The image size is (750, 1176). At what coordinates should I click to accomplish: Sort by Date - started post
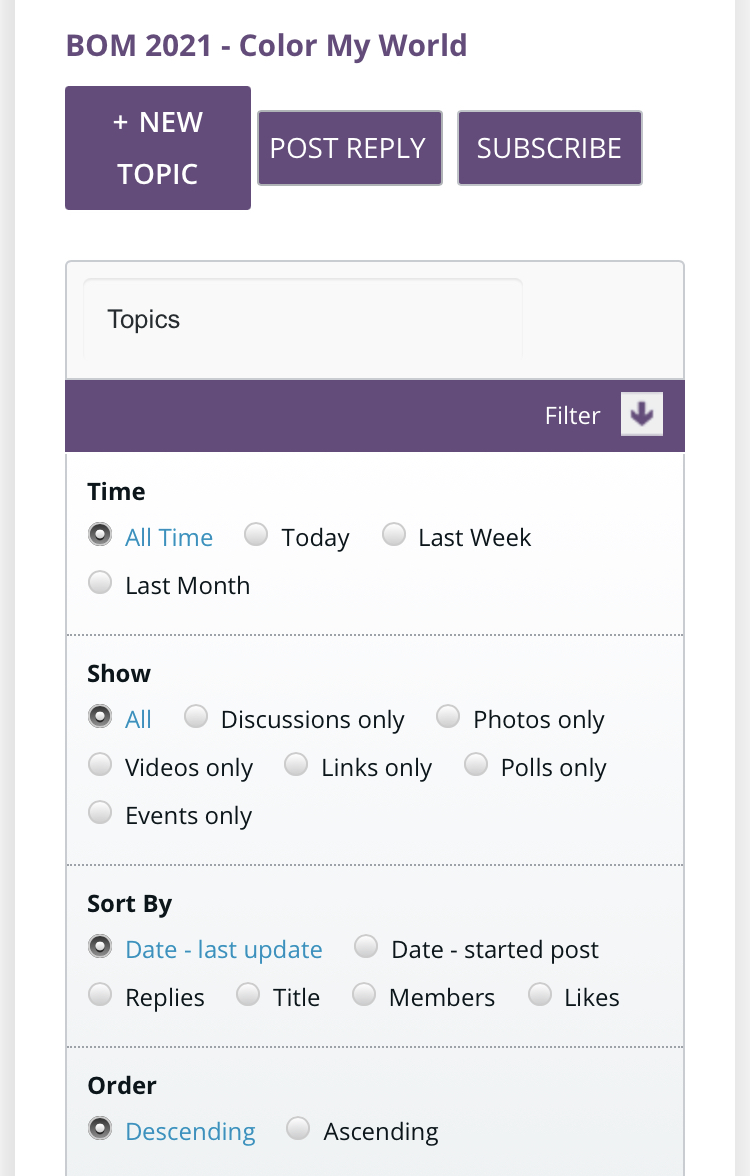366,947
